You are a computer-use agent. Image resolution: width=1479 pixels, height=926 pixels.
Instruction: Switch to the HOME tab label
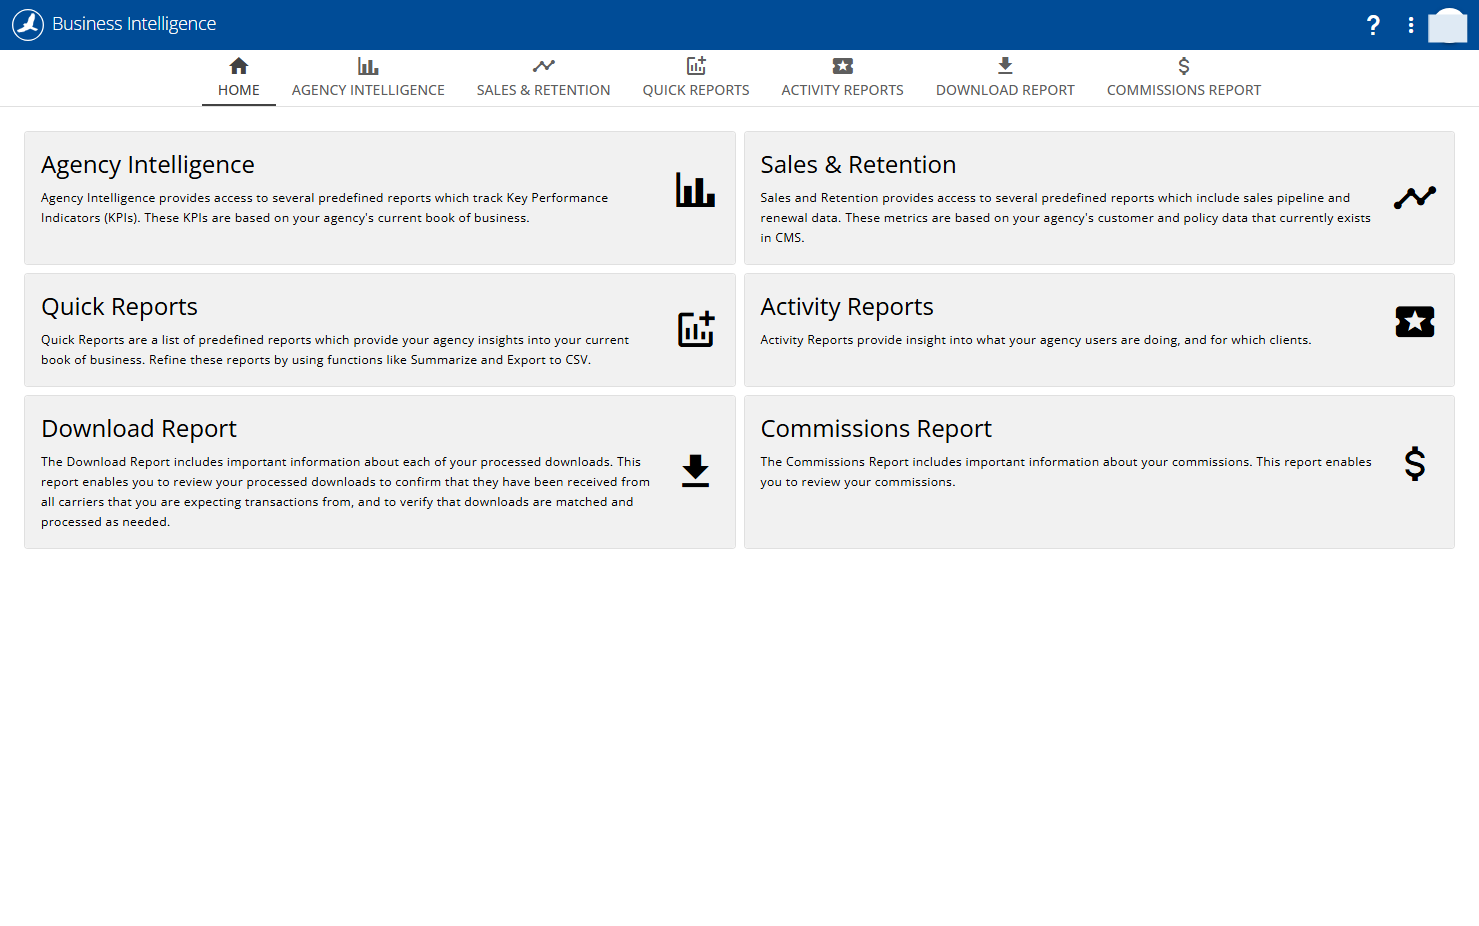click(239, 90)
